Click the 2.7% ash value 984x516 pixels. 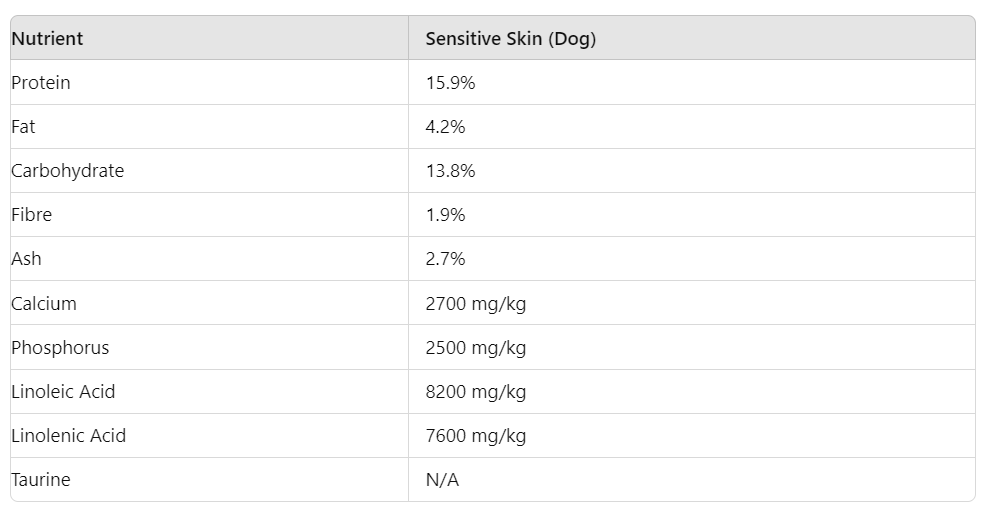click(x=445, y=259)
